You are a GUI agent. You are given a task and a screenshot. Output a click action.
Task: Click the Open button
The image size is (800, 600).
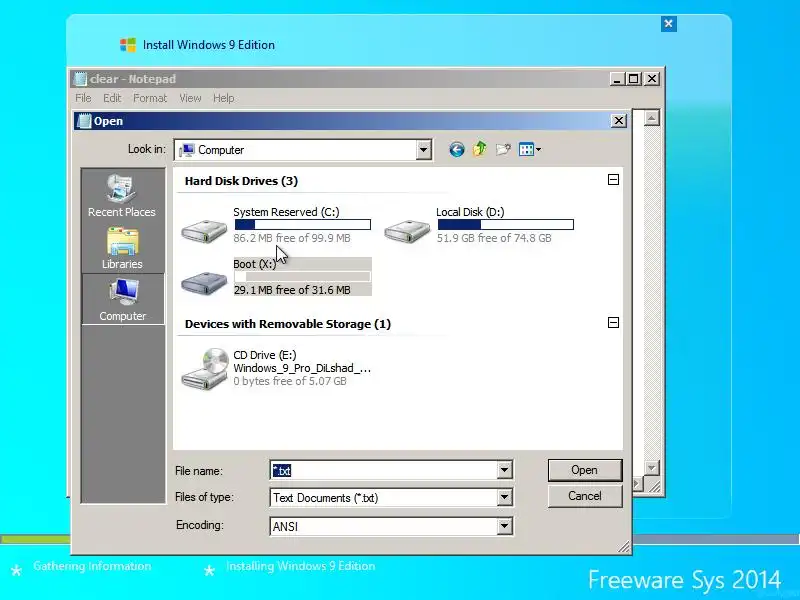click(x=585, y=470)
